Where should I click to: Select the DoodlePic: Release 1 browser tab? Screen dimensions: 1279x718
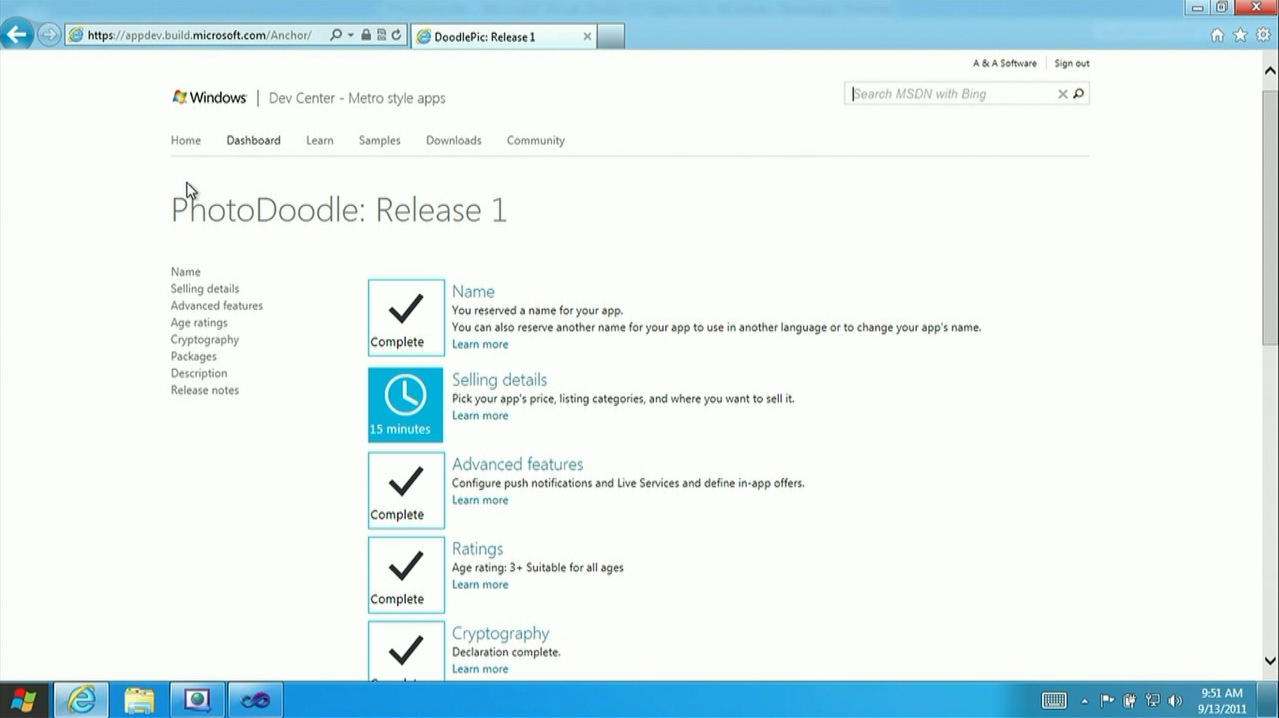(504, 36)
